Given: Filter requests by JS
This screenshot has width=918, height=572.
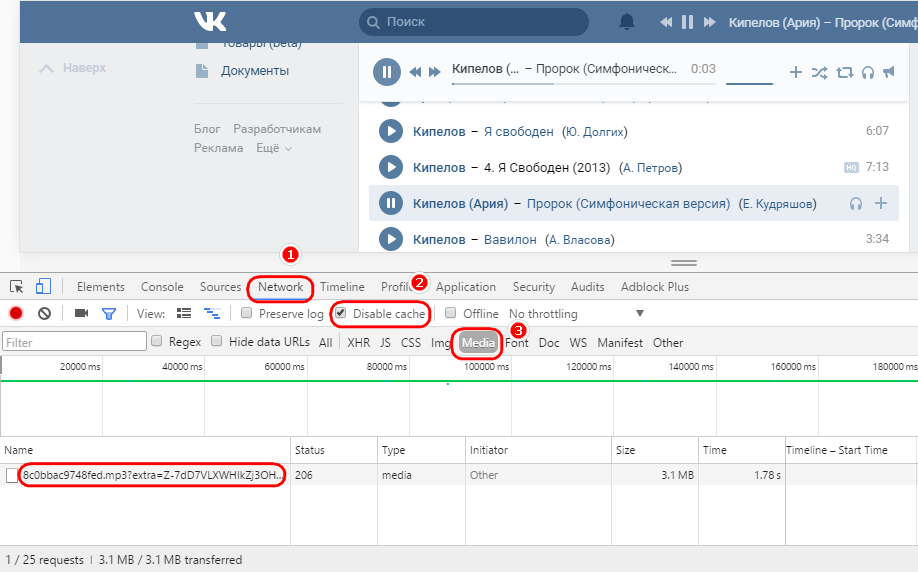Looking at the screenshot, I should tap(385, 343).
